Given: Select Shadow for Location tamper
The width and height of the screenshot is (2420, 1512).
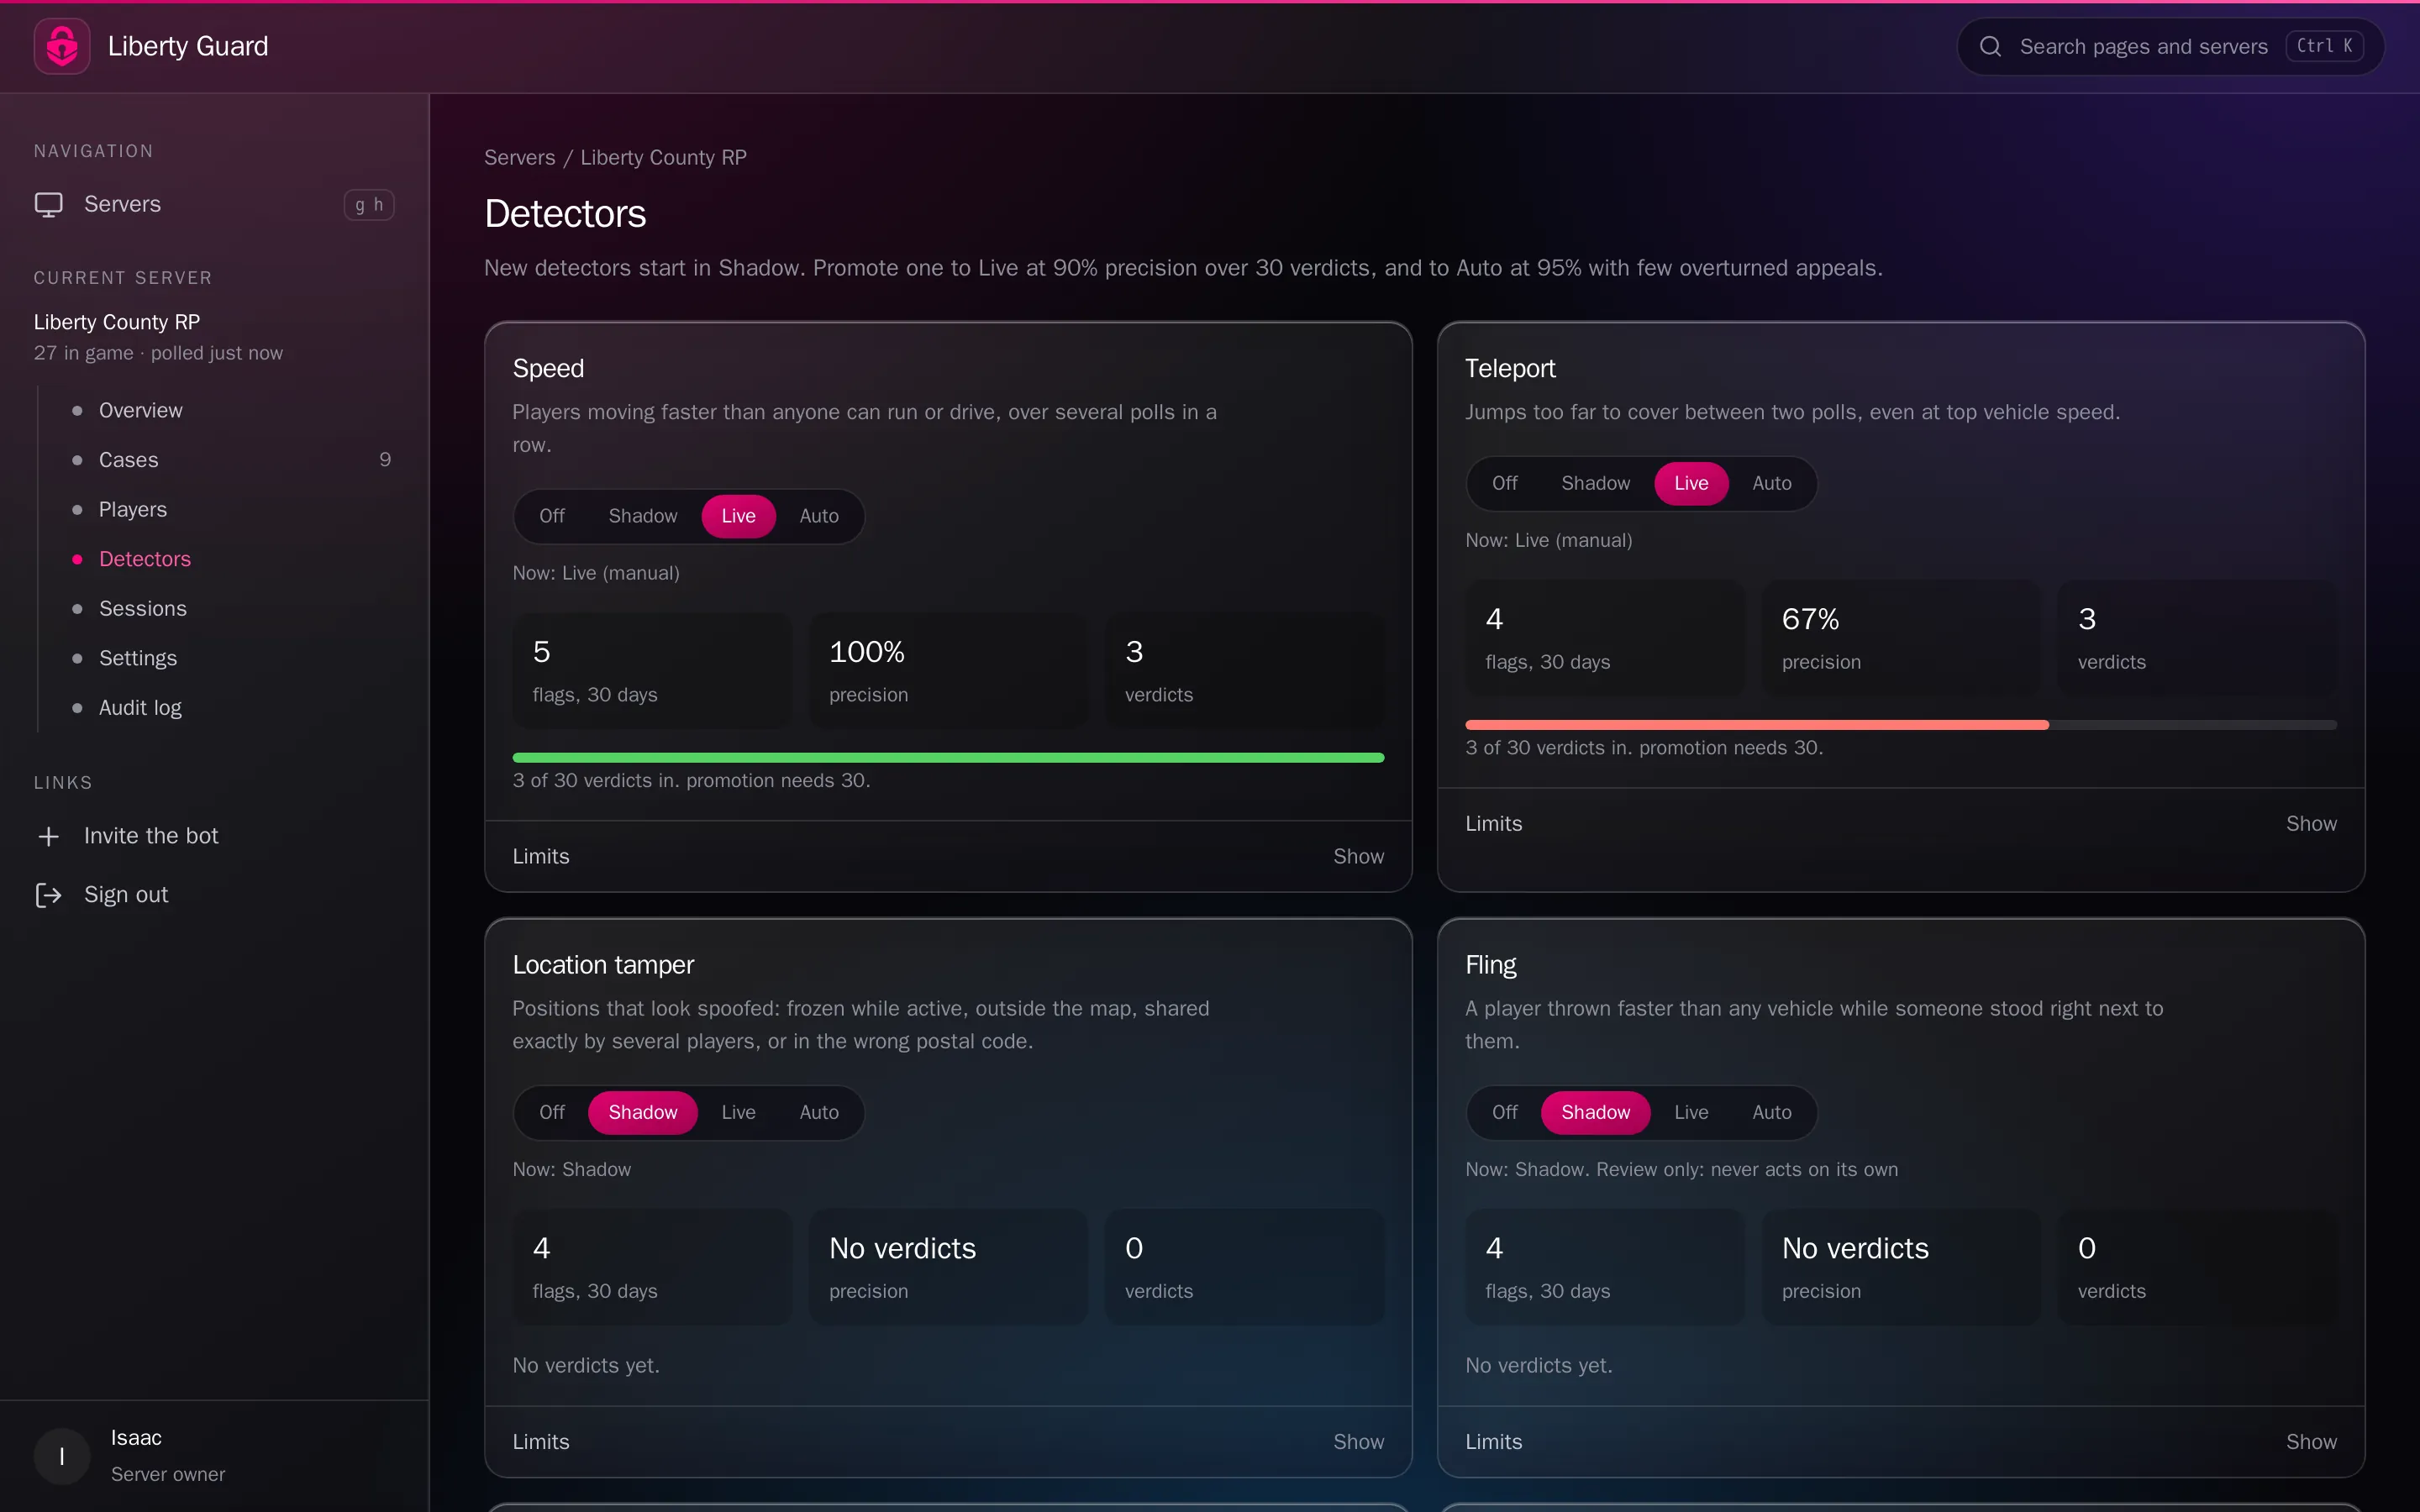Looking at the screenshot, I should pyautogui.click(x=643, y=1112).
